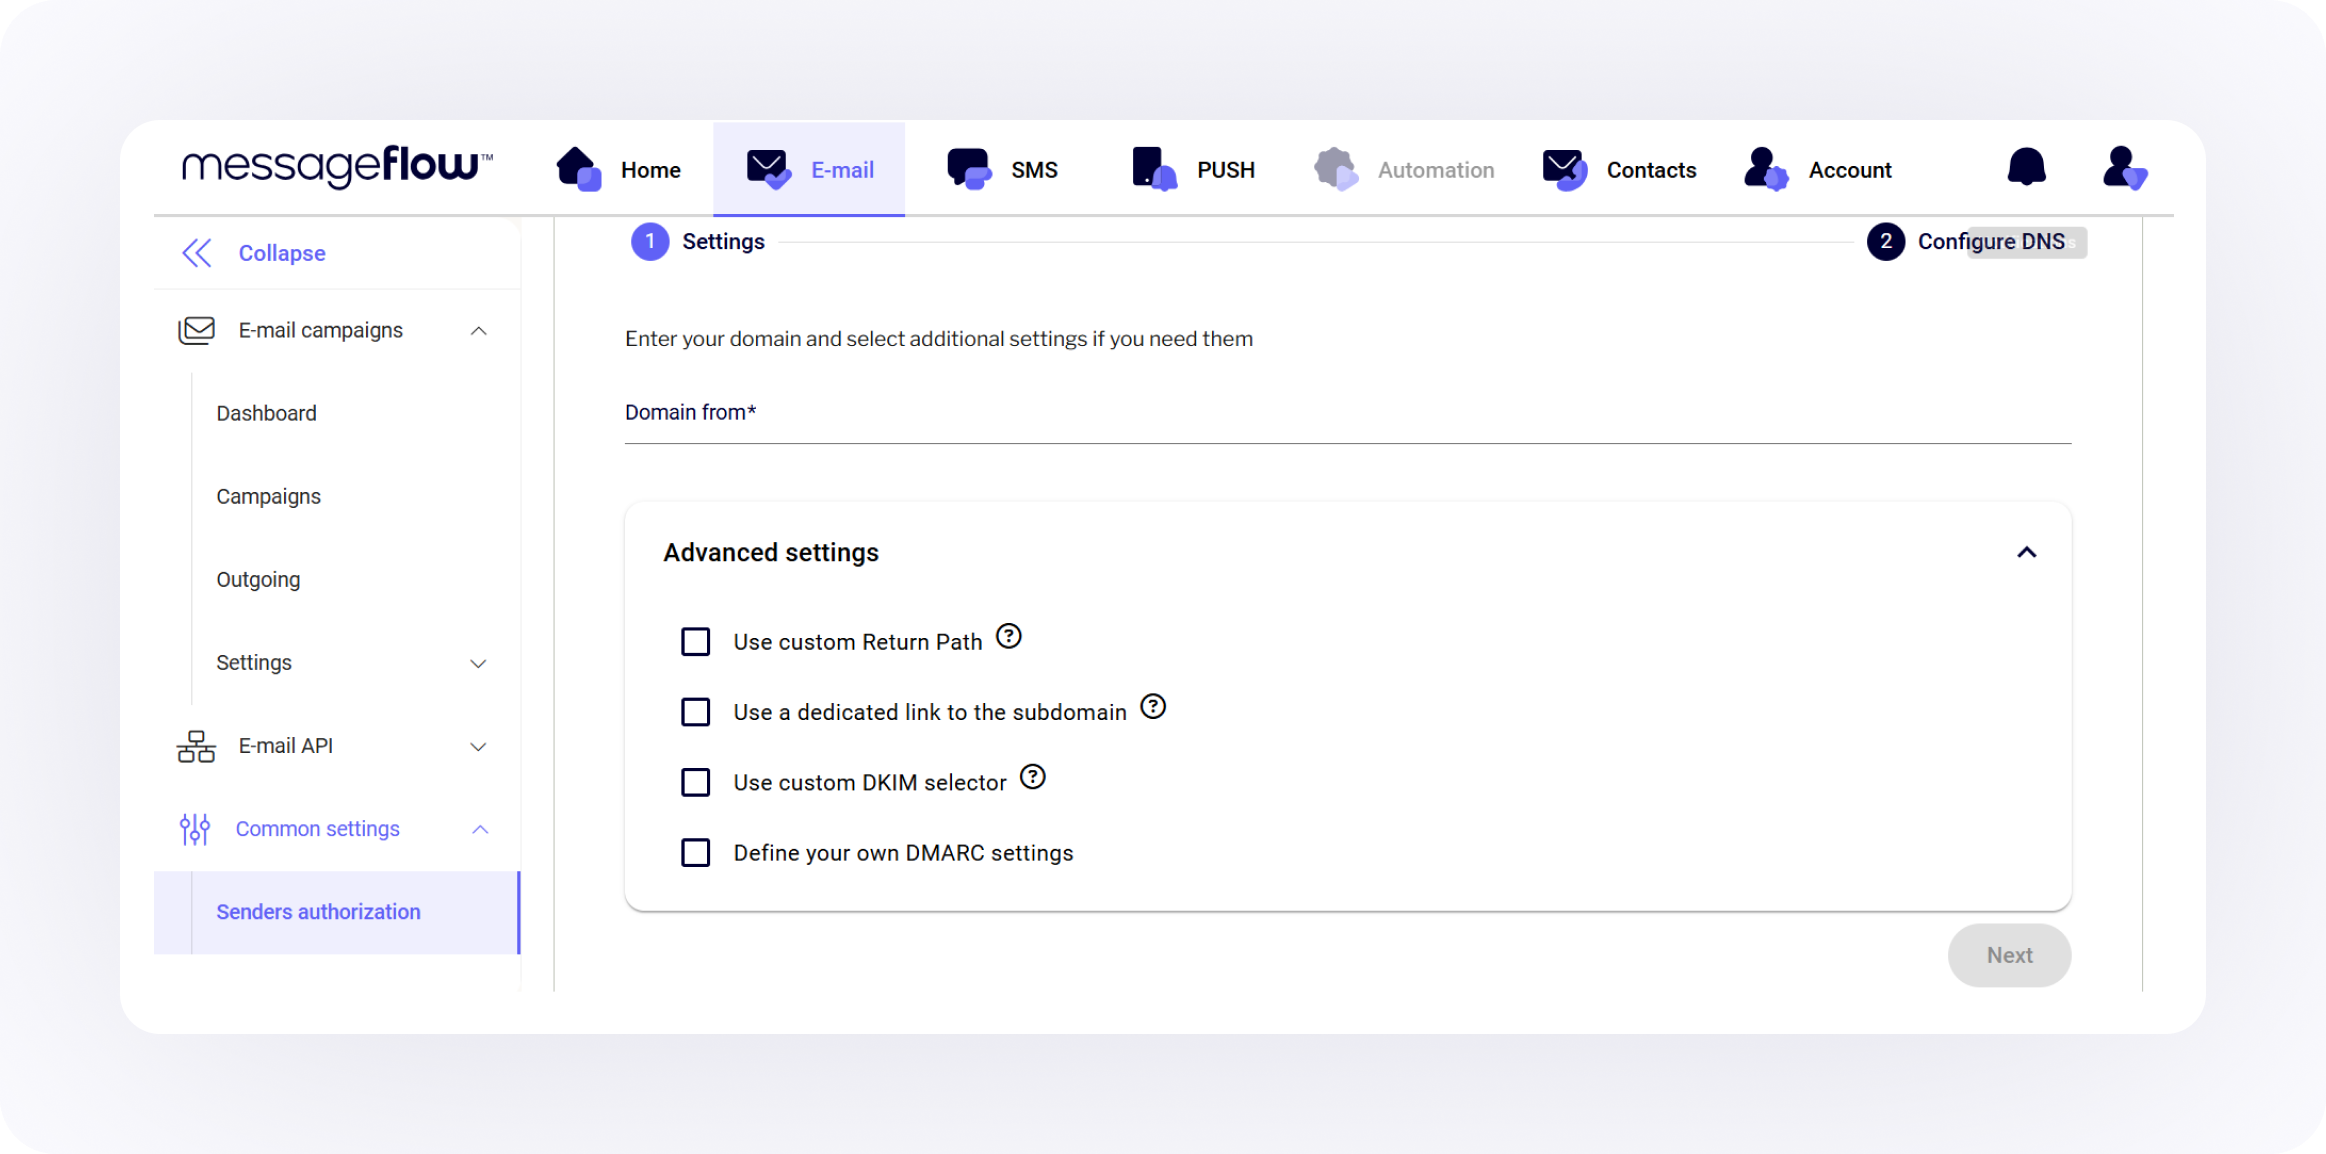This screenshot has width=2326, height=1154.
Task: Click the PUSH phone notification icon
Action: [x=1154, y=169]
